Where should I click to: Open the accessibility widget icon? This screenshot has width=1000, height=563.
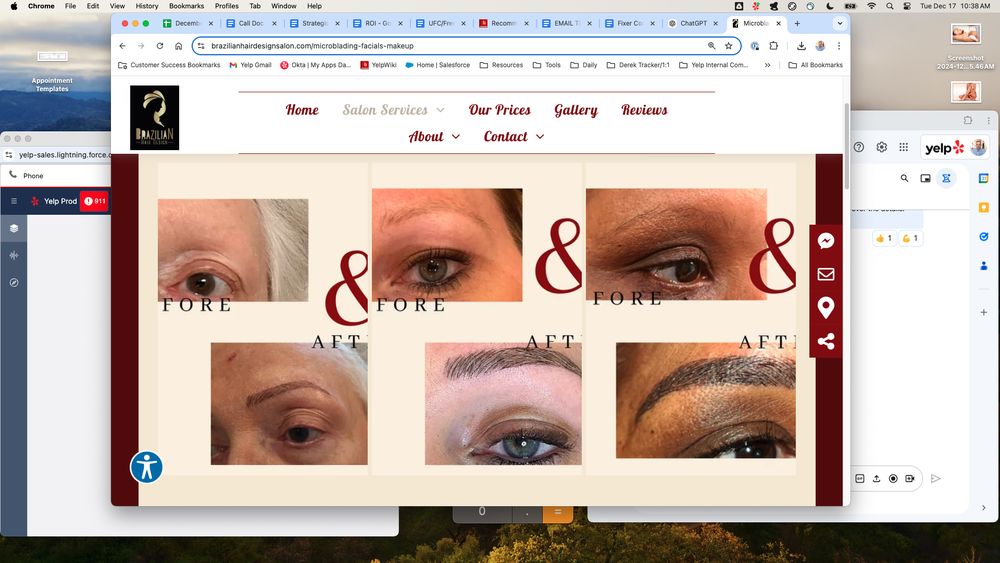pos(147,467)
